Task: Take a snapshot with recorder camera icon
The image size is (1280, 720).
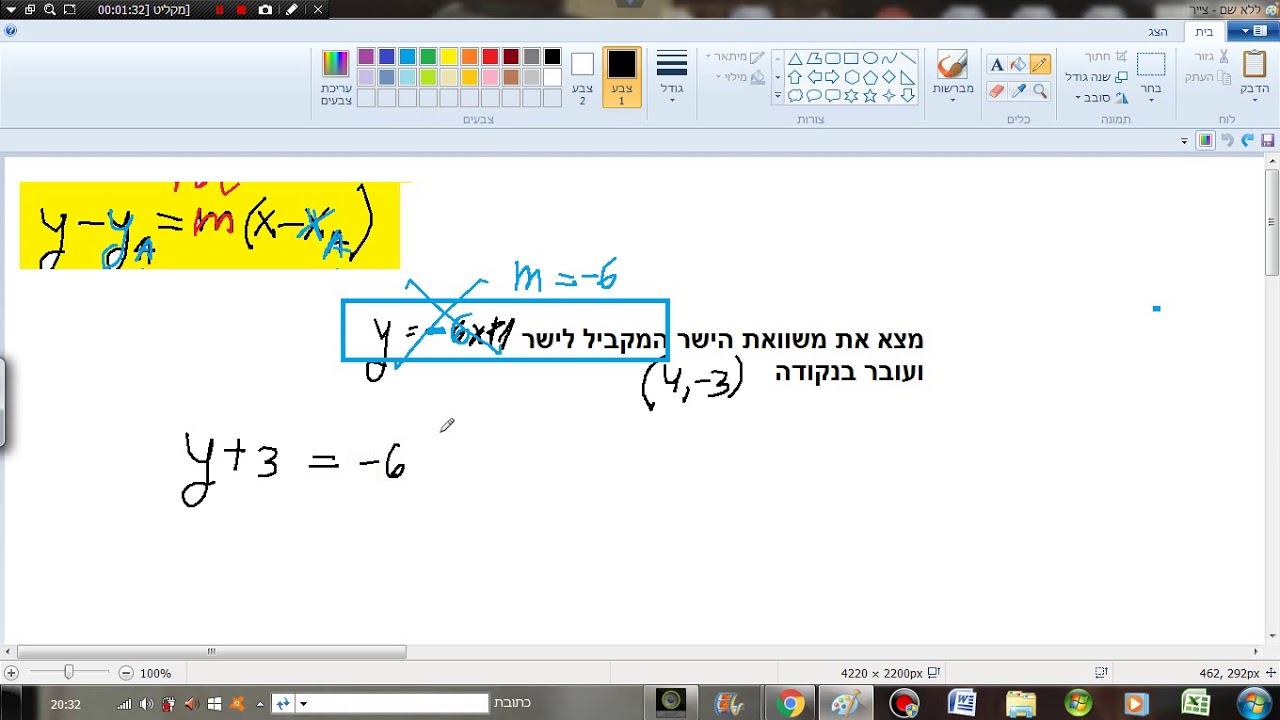Action: click(x=265, y=10)
